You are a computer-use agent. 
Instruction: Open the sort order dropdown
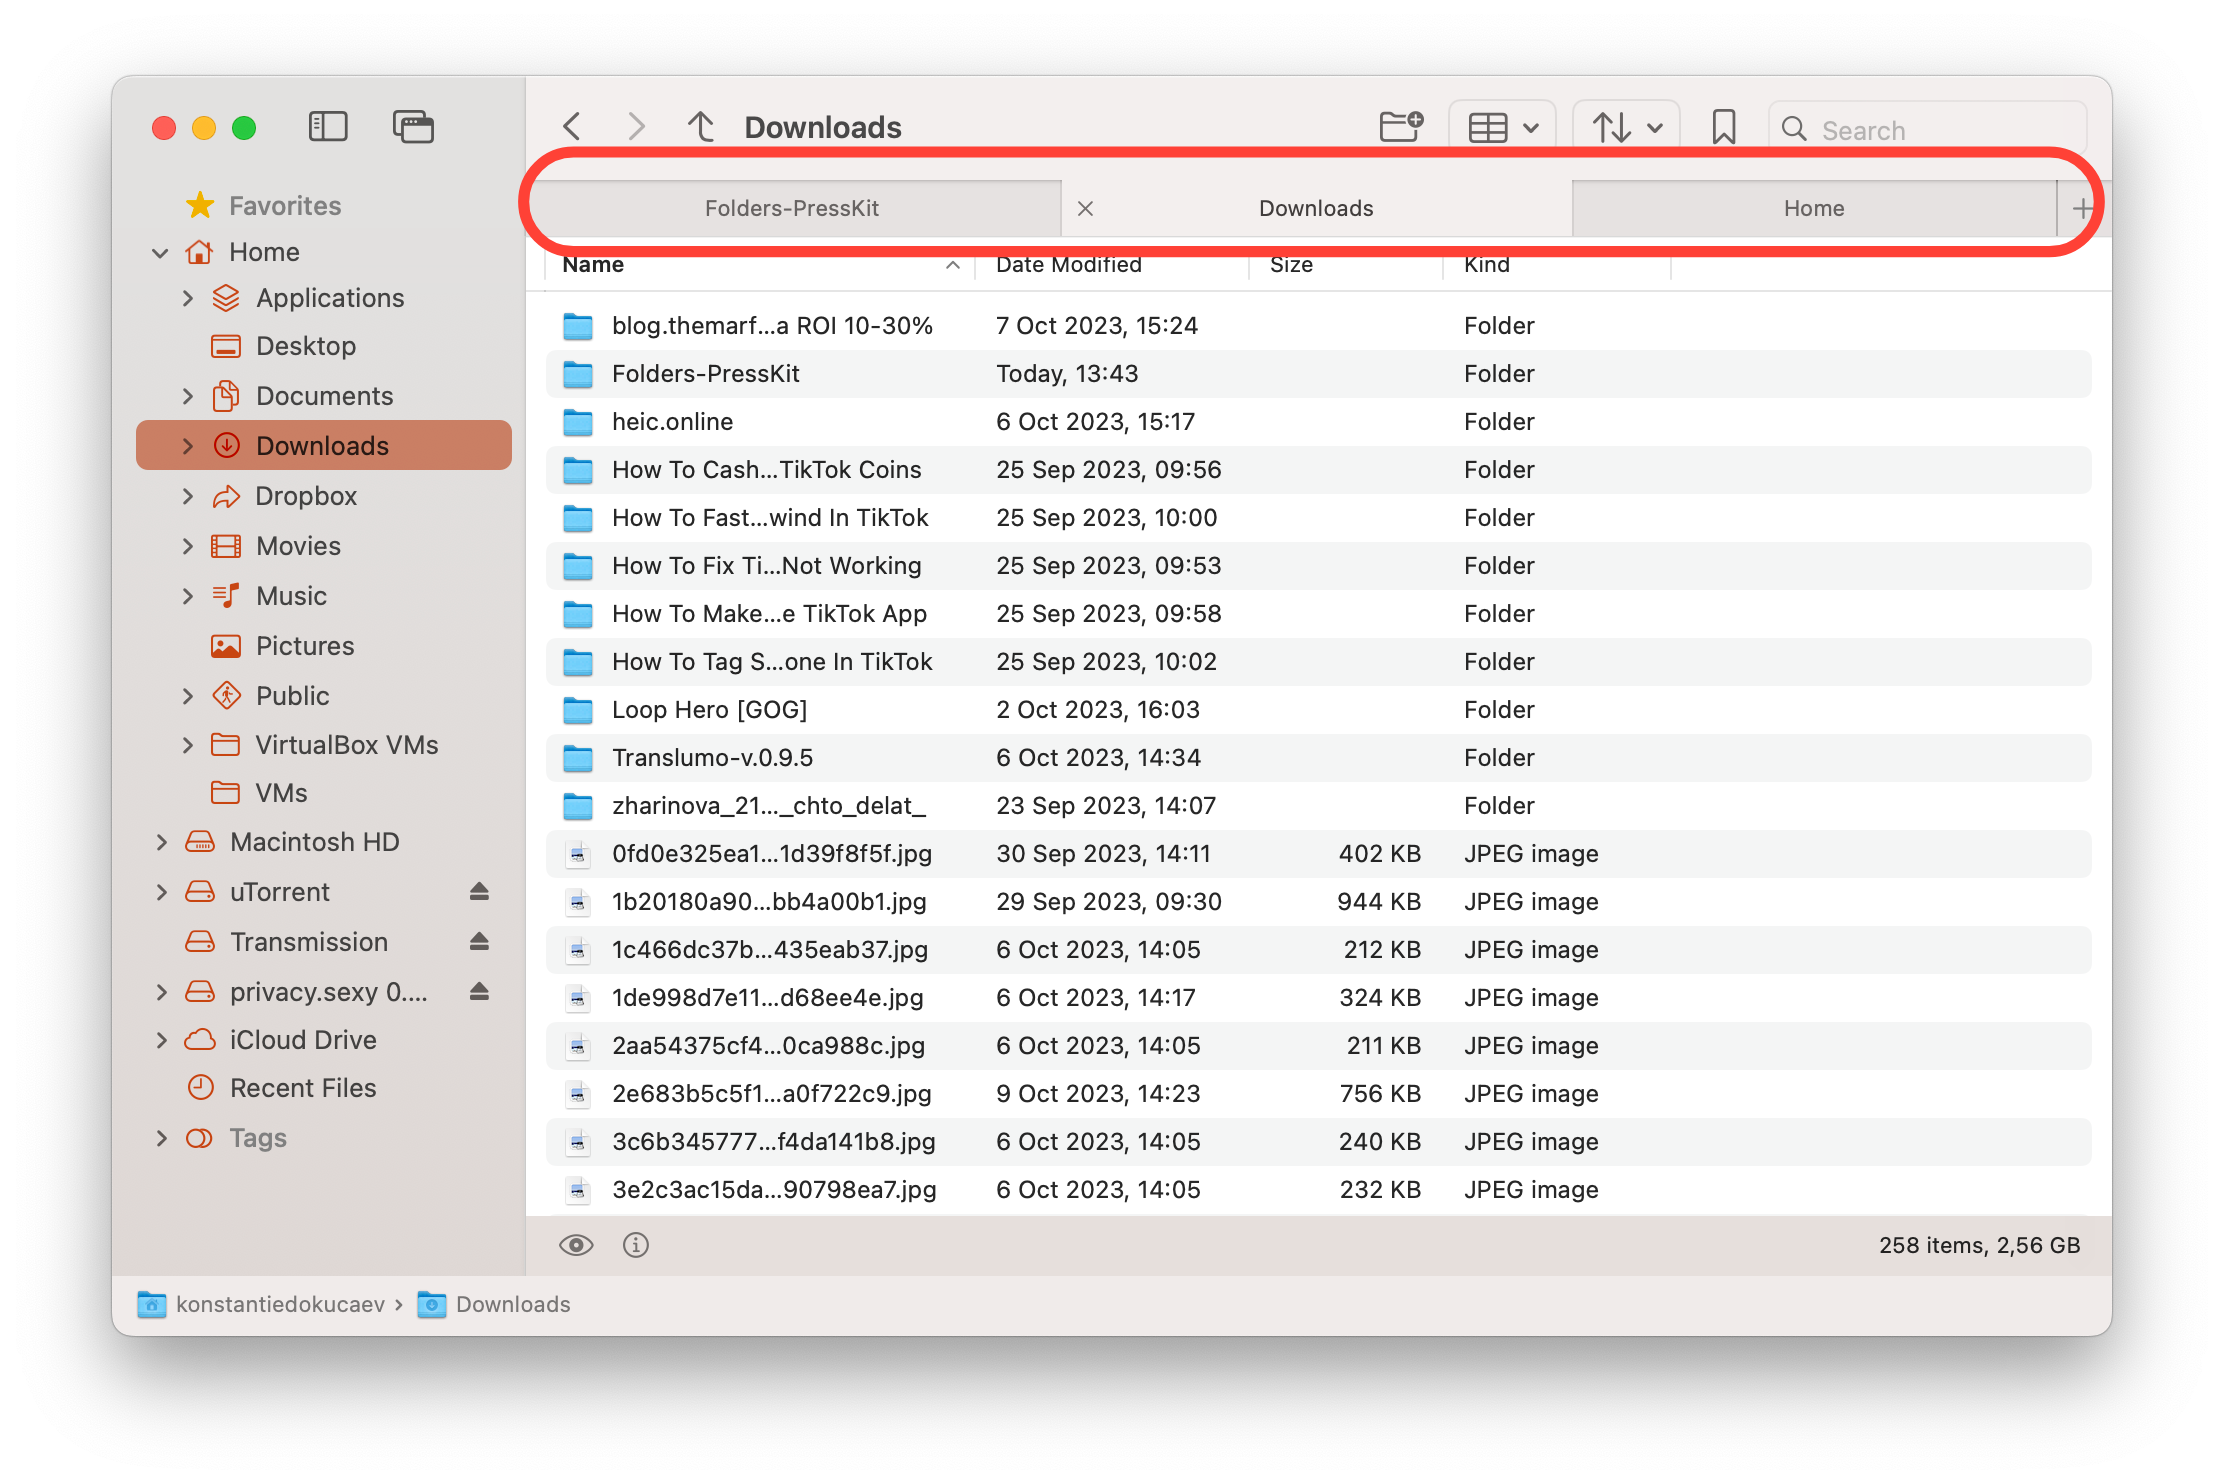1626,128
